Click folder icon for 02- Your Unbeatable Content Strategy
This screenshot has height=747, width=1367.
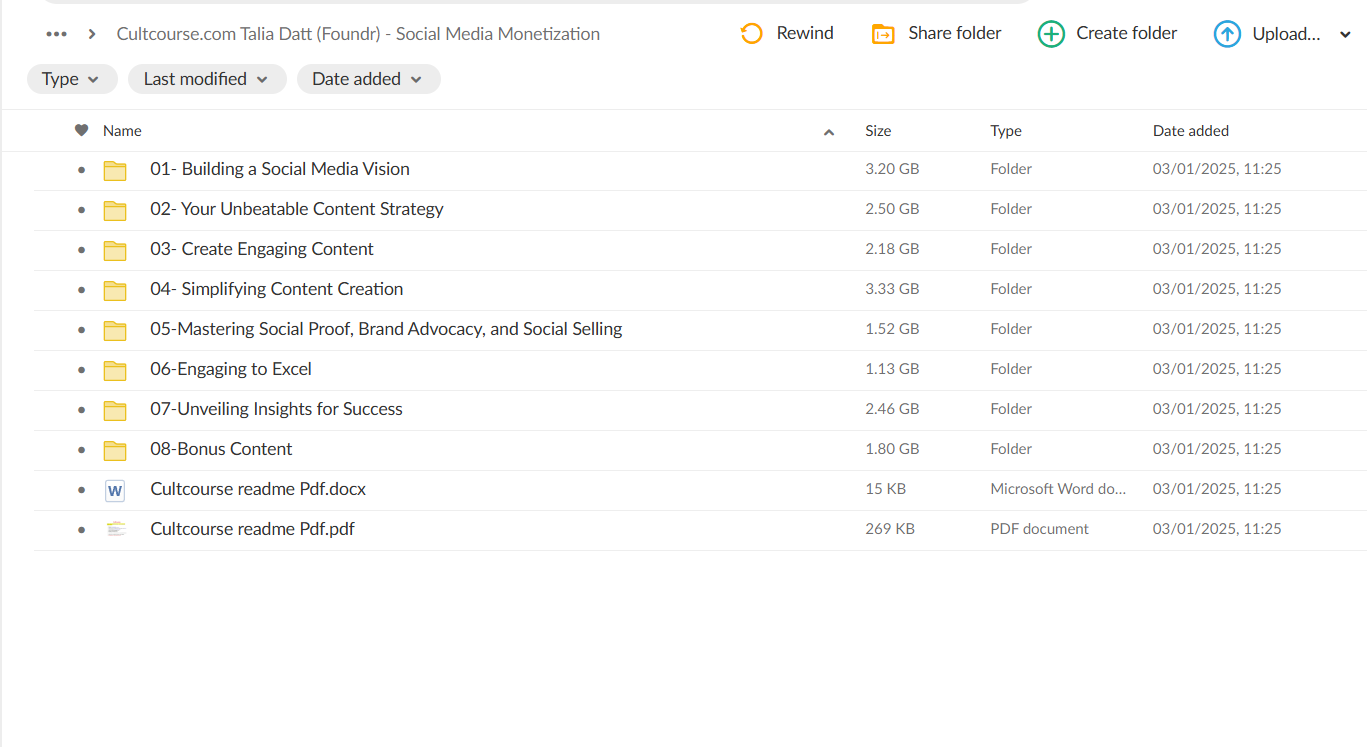(x=115, y=210)
